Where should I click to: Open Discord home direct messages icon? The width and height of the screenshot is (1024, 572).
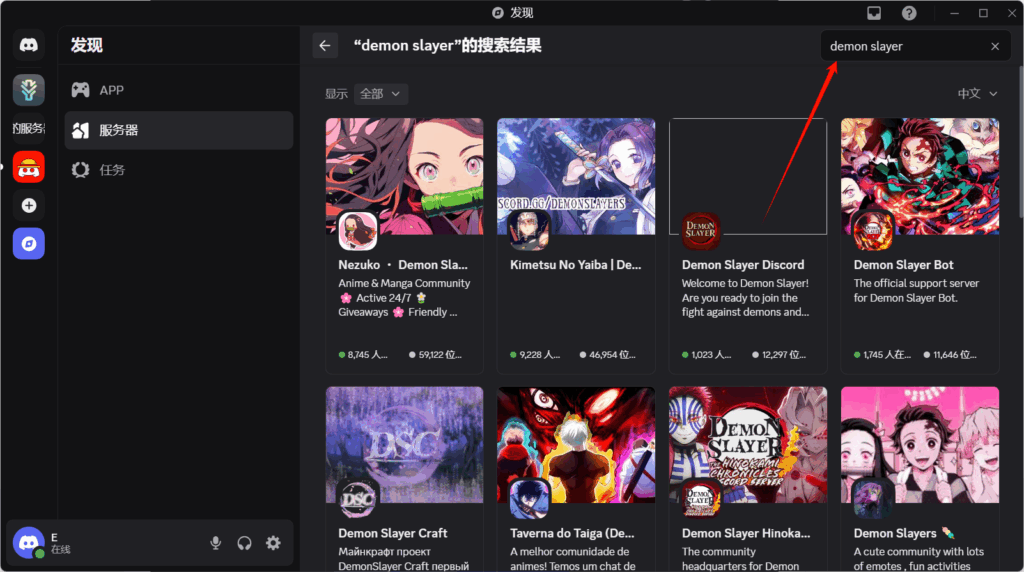click(x=29, y=45)
